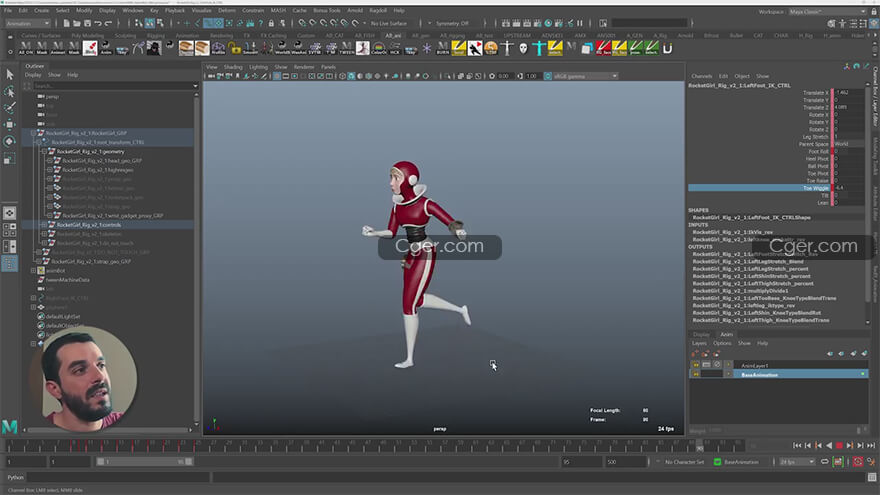This screenshot has width=880, height=495.
Task: Open the sRGB gamma color space dropdown
Action: pos(585,76)
